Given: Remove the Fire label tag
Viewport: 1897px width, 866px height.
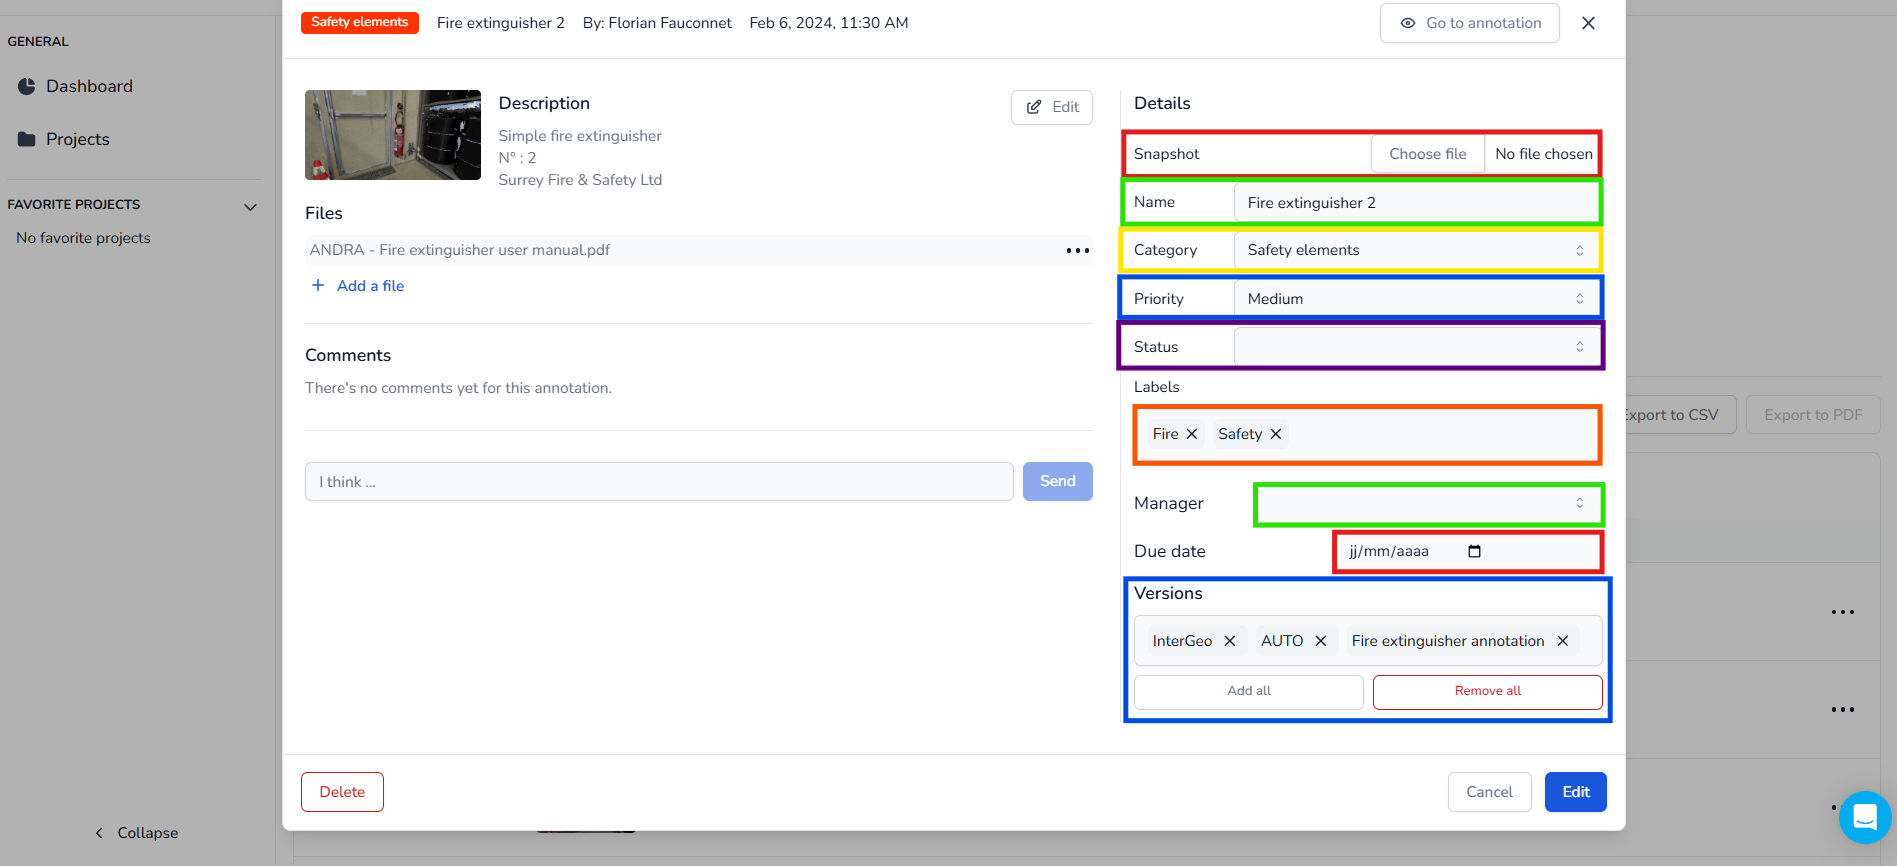Looking at the screenshot, I should (x=1192, y=434).
